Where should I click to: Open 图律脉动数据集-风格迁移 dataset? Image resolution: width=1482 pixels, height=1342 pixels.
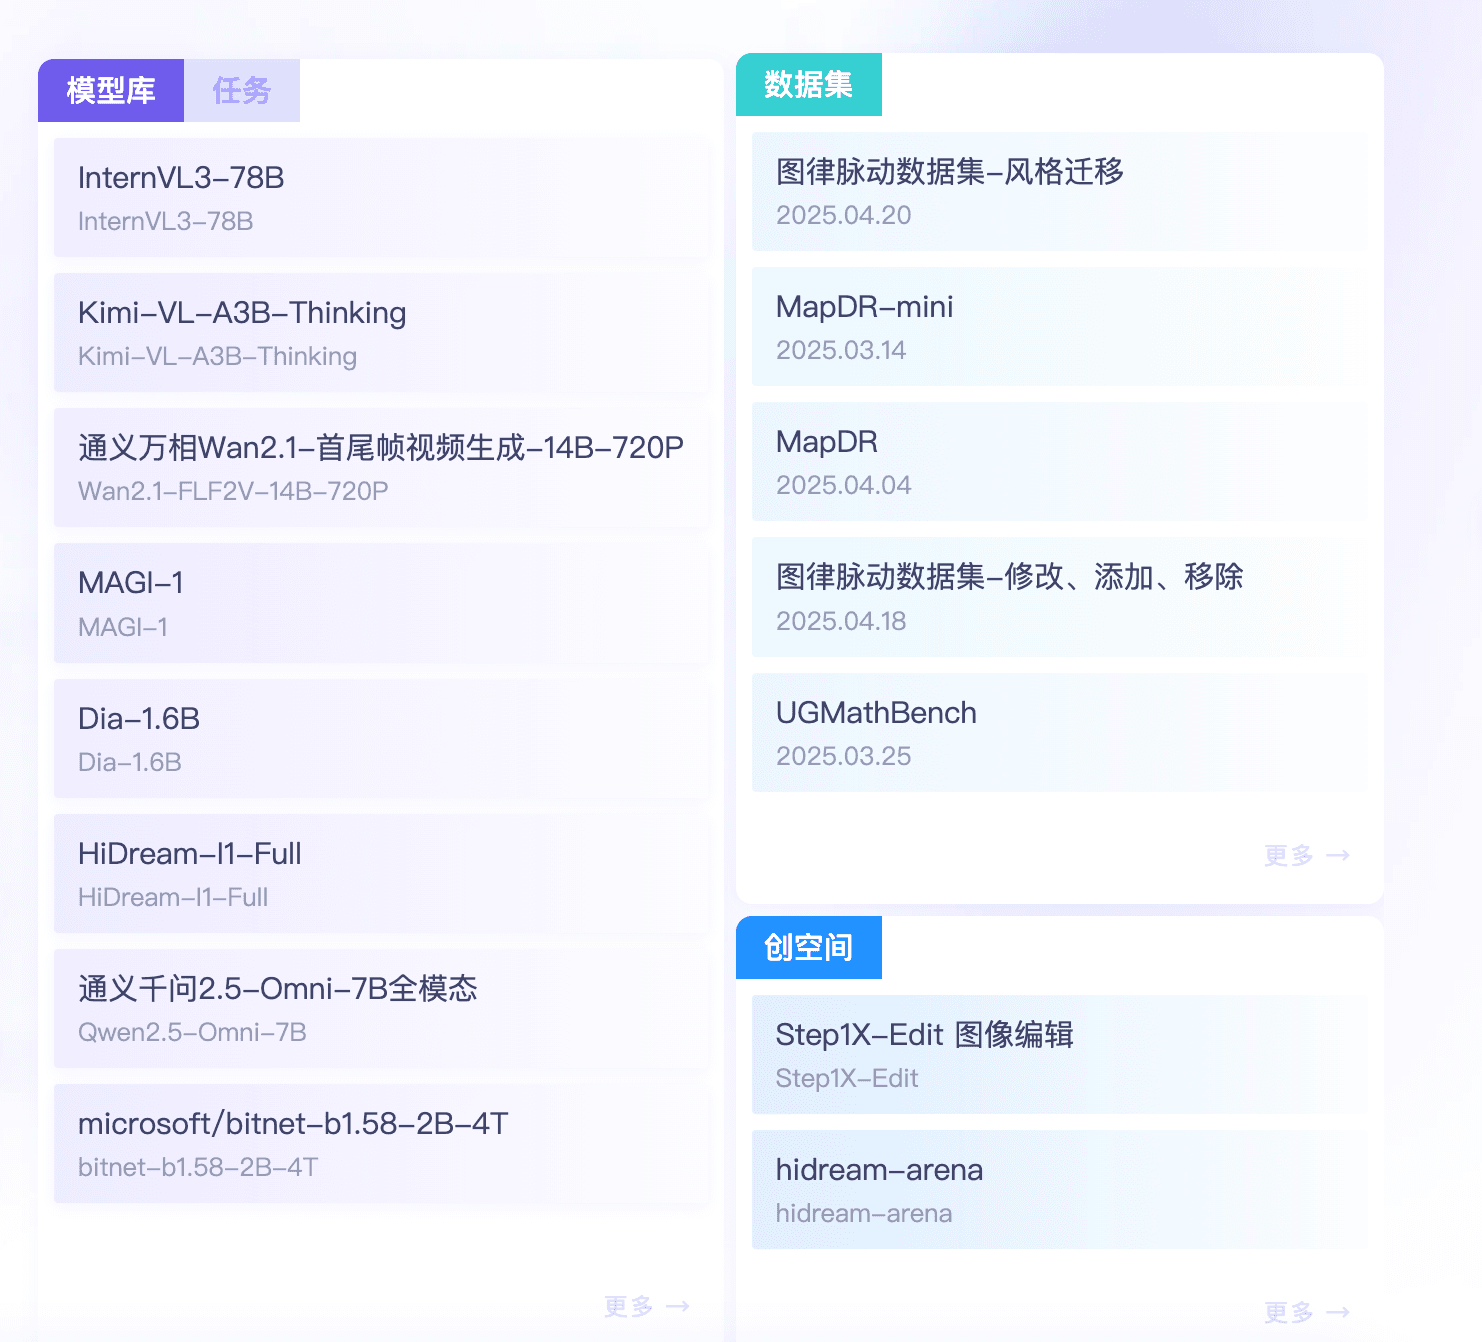pyautogui.click(x=1060, y=191)
